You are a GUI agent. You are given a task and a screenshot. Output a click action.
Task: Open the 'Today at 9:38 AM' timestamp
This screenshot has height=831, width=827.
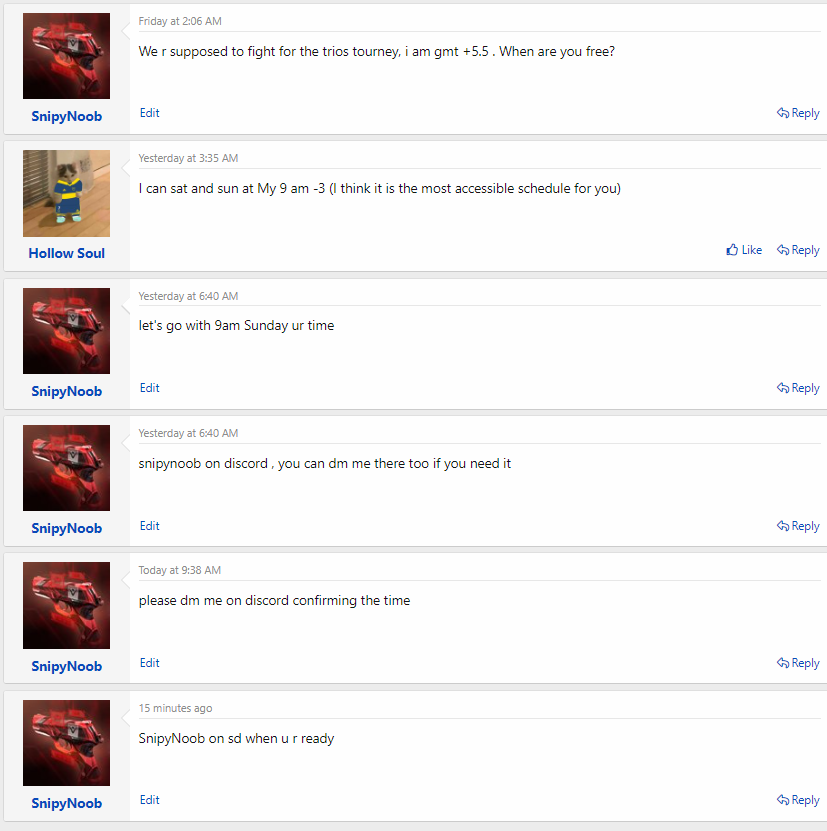tap(180, 570)
